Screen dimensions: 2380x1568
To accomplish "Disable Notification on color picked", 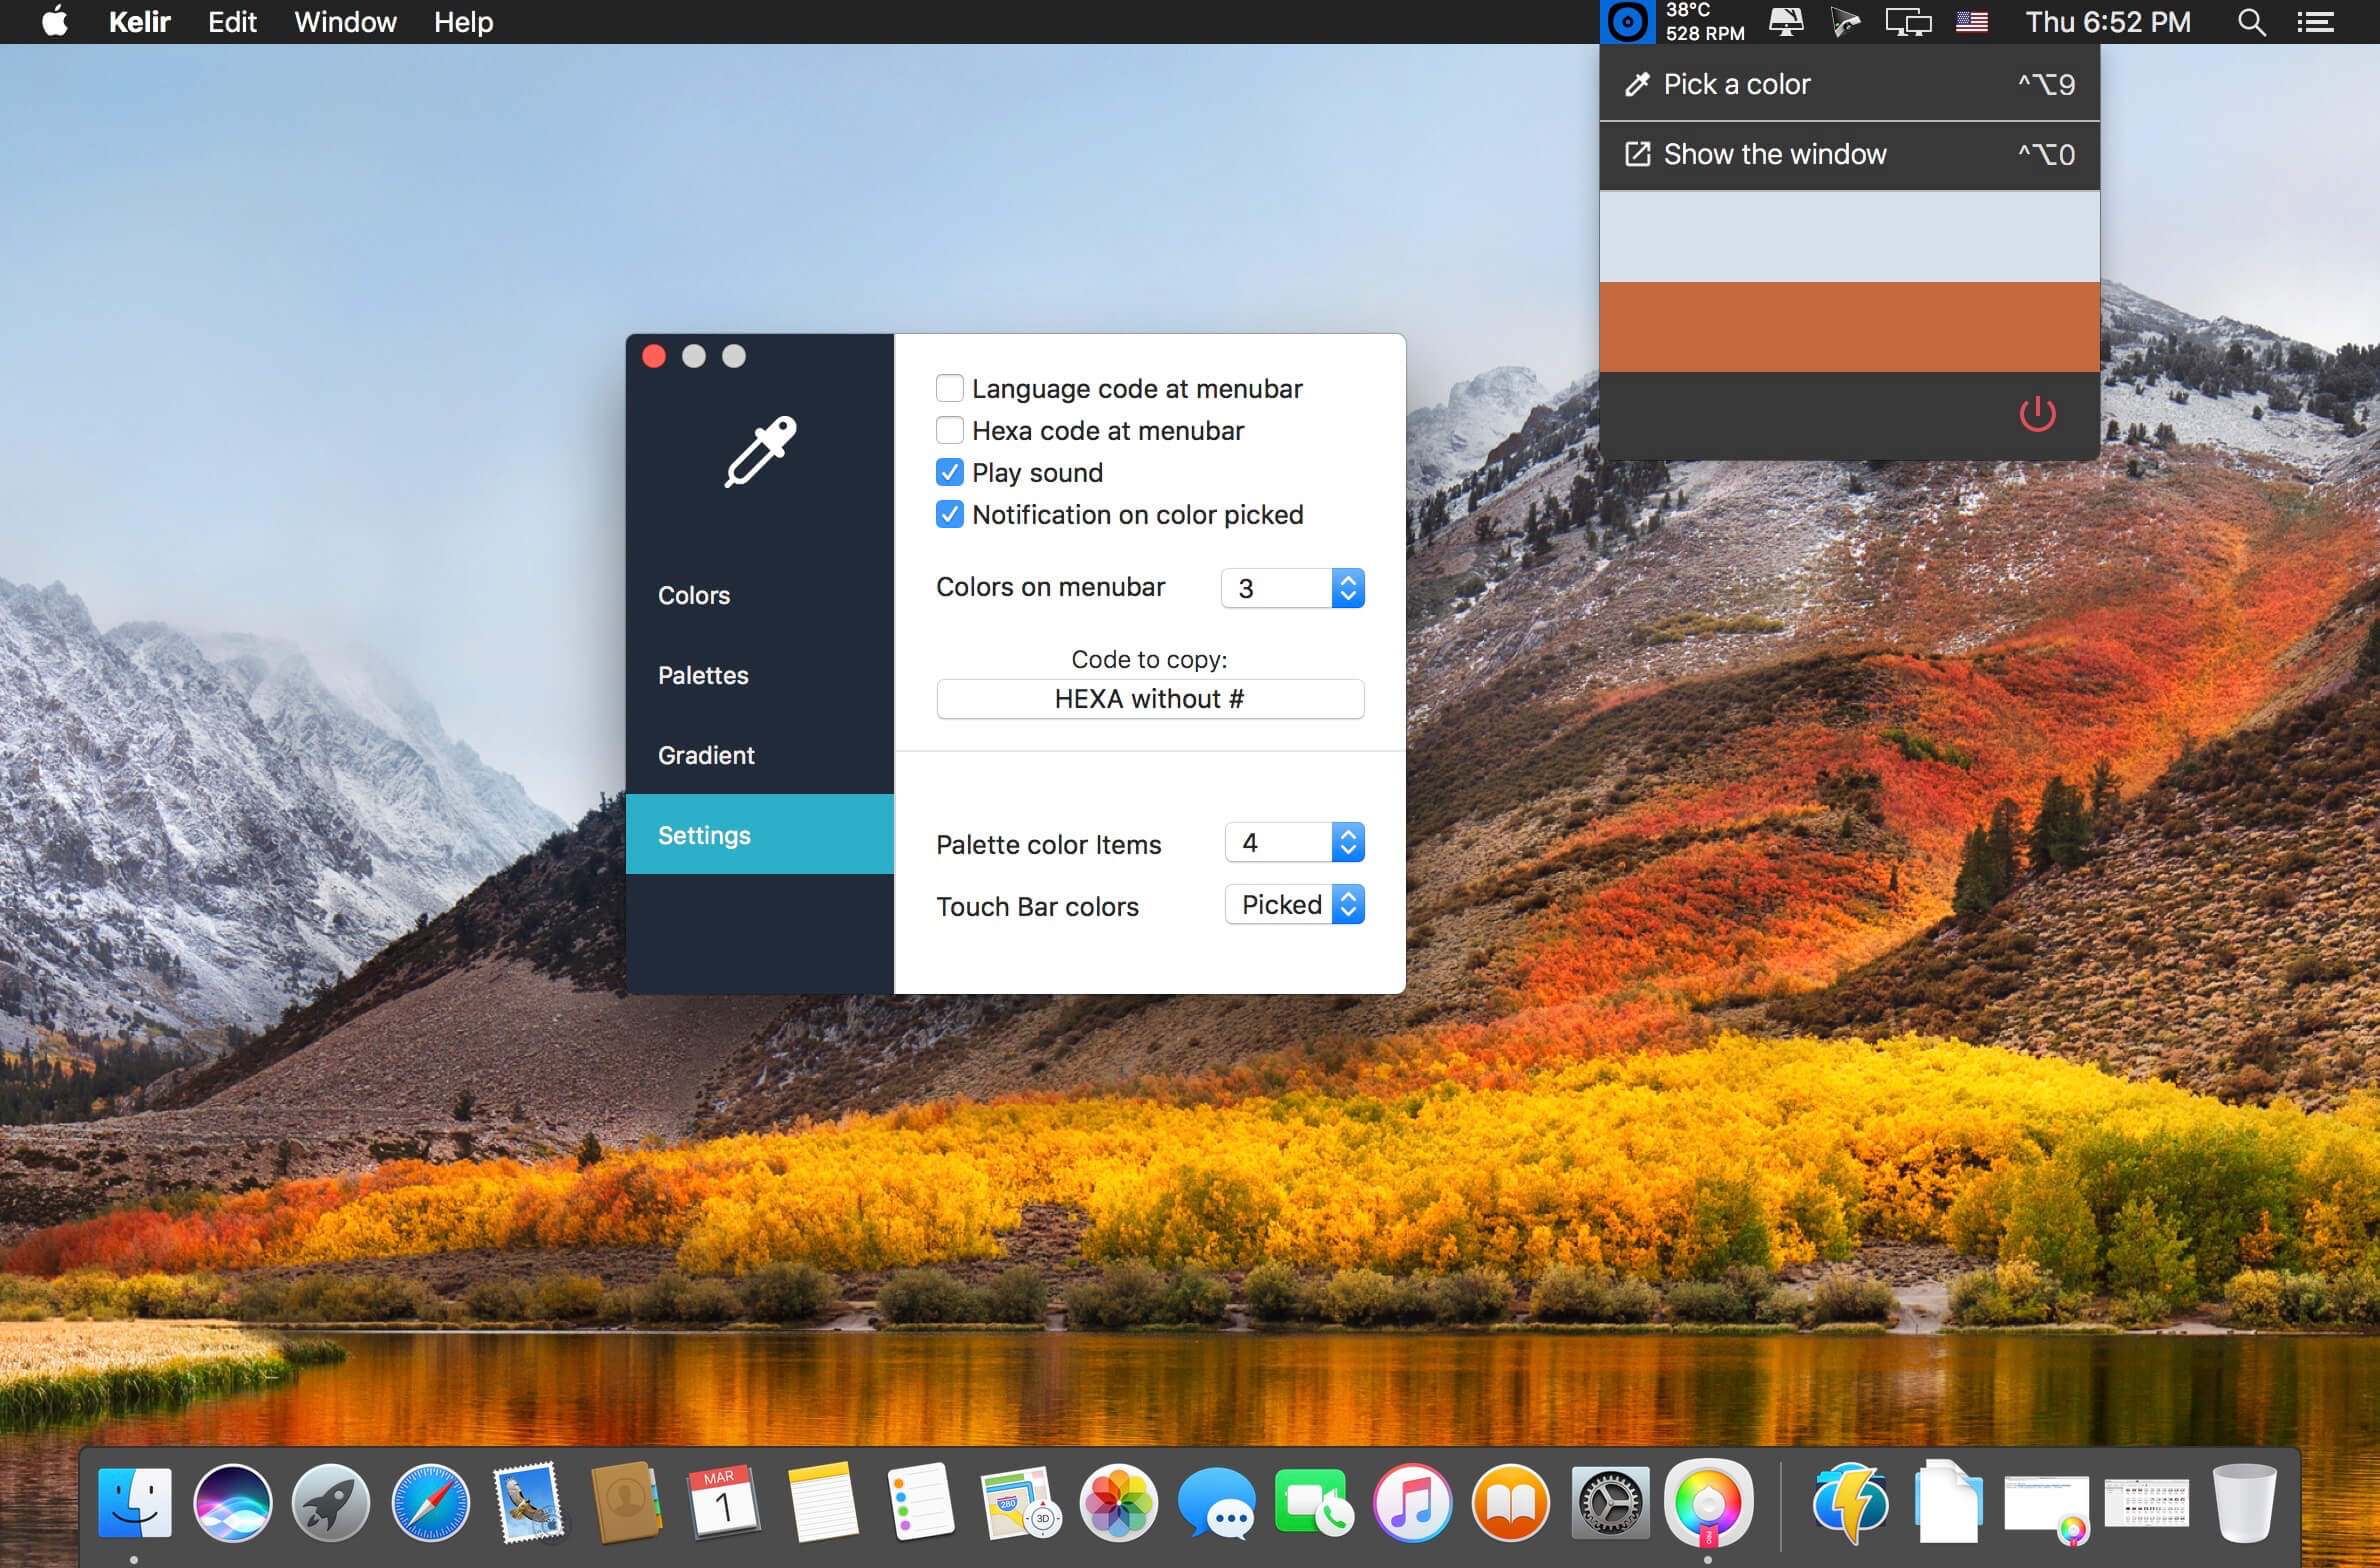I will [x=949, y=514].
